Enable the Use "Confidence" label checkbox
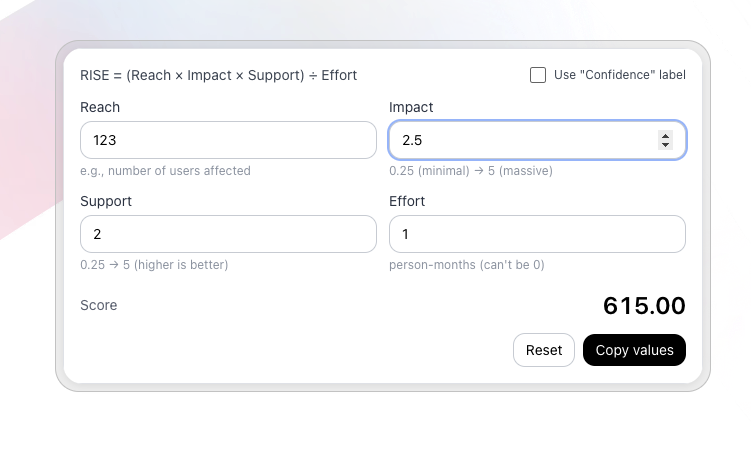This screenshot has width=751, height=450. (538, 75)
